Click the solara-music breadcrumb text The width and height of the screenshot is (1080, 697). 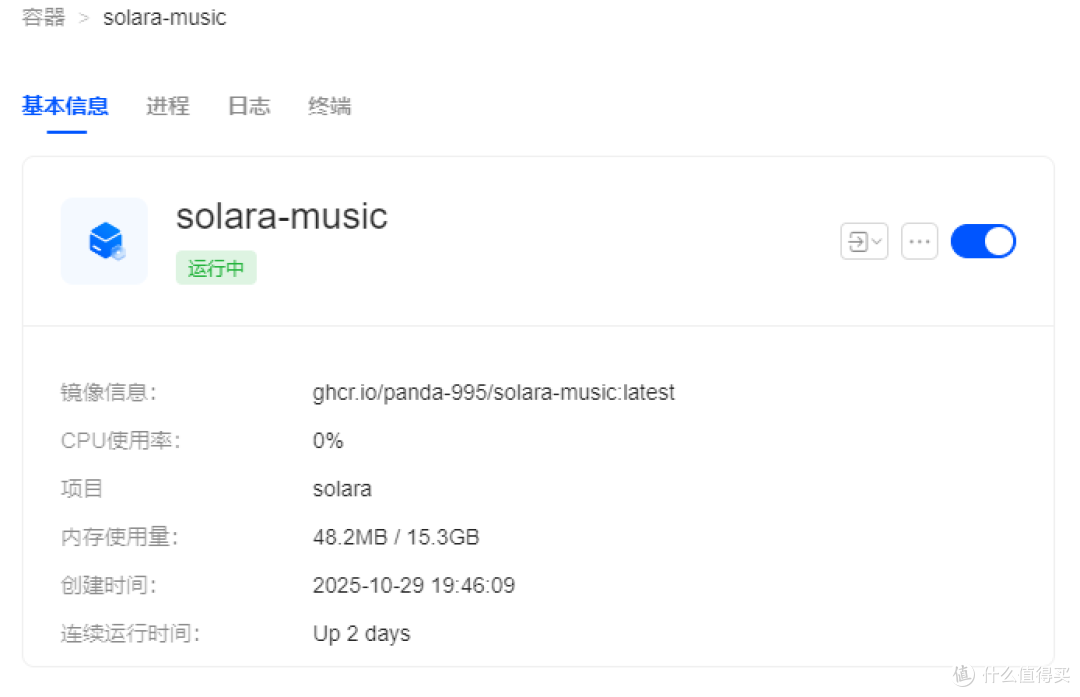coord(165,17)
